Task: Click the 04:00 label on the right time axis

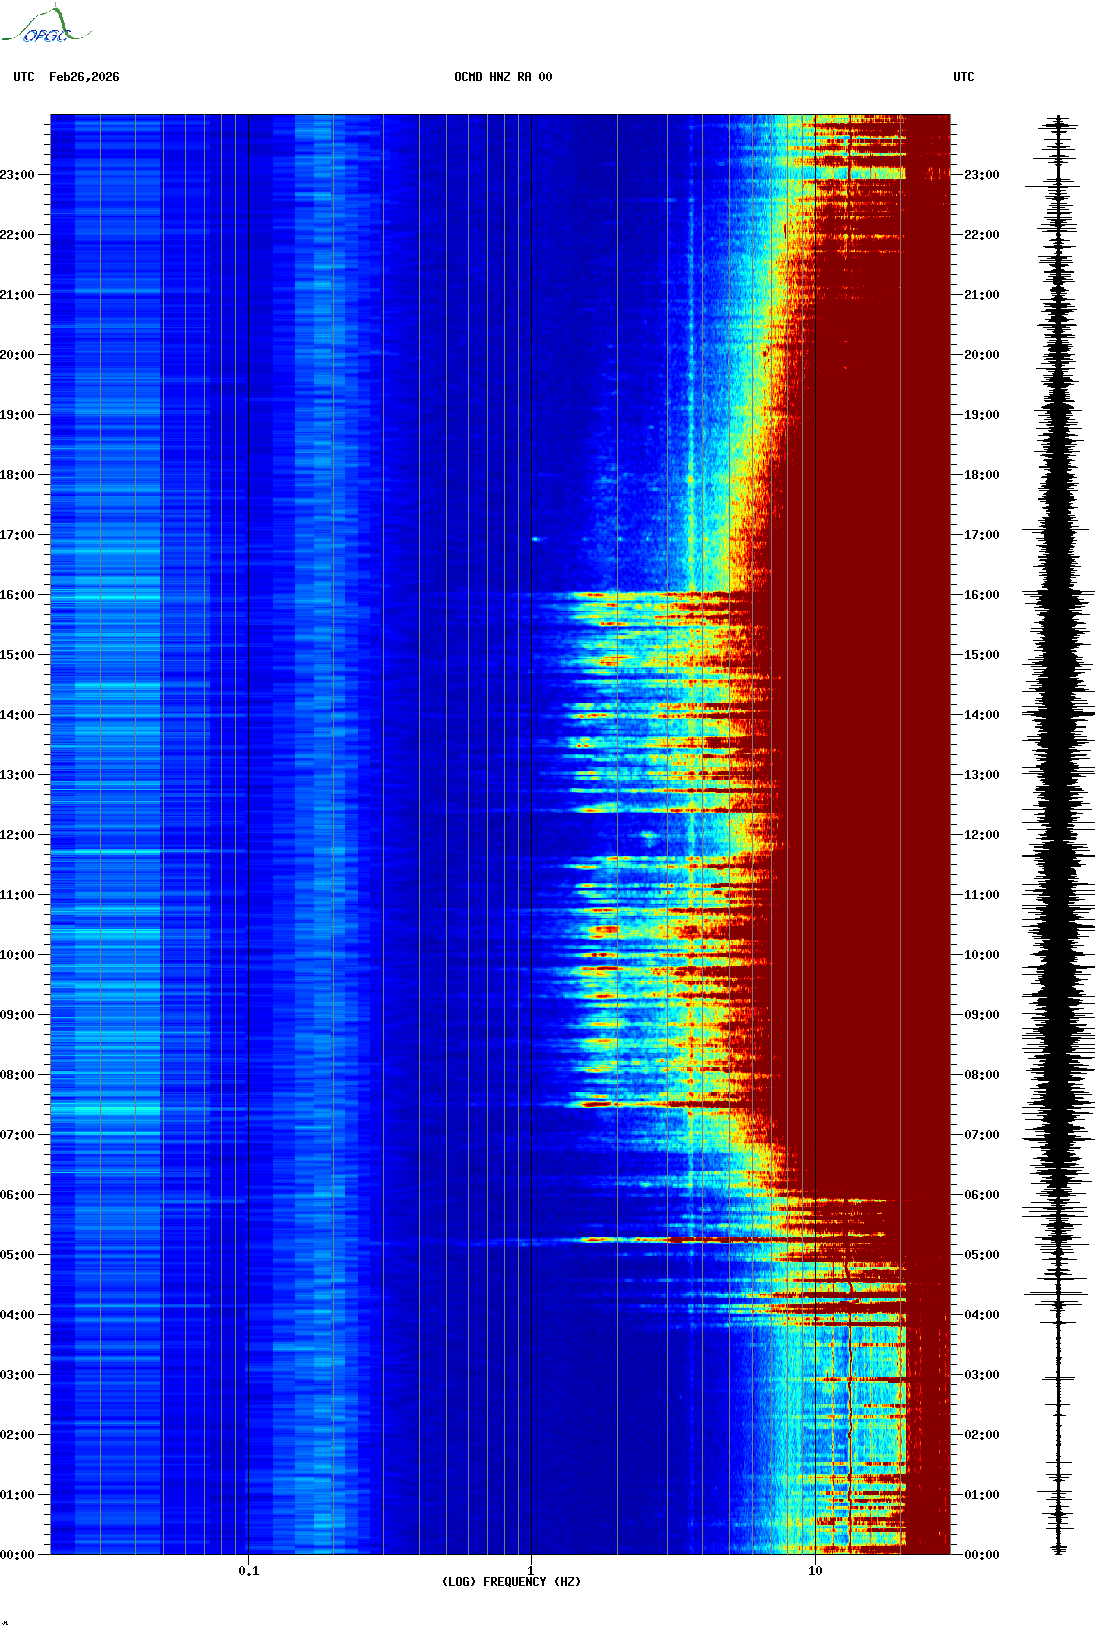Action: pyautogui.click(x=982, y=1315)
